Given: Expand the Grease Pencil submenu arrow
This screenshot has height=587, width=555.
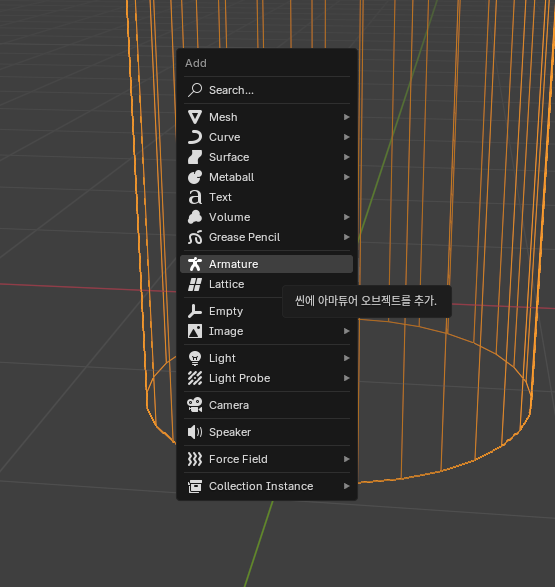Looking at the screenshot, I should pos(347,237).
